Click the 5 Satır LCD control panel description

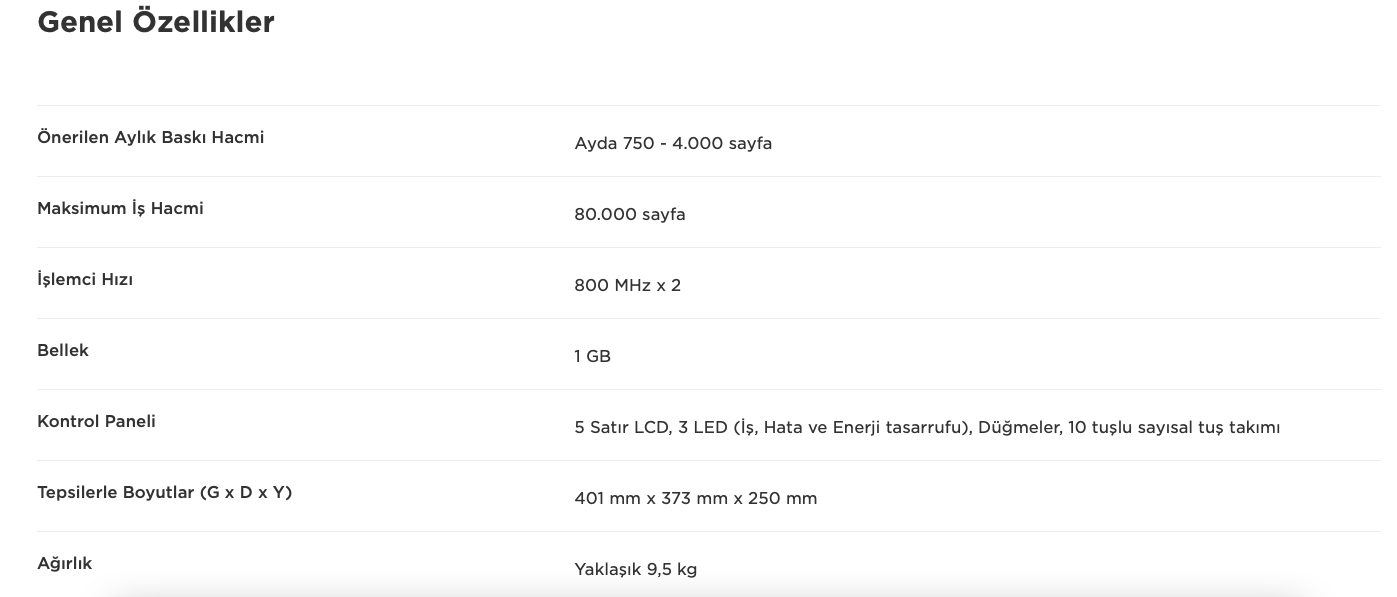pyautogui.click(x=927, y=427)
